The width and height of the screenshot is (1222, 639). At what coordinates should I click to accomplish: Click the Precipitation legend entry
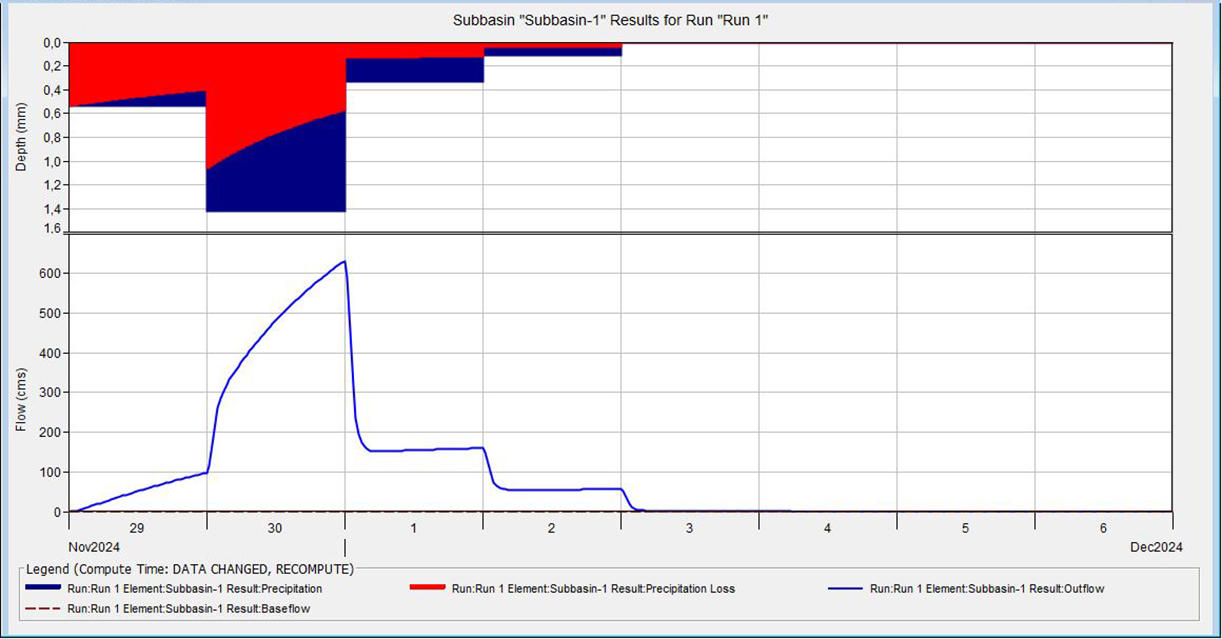[174, 589]
